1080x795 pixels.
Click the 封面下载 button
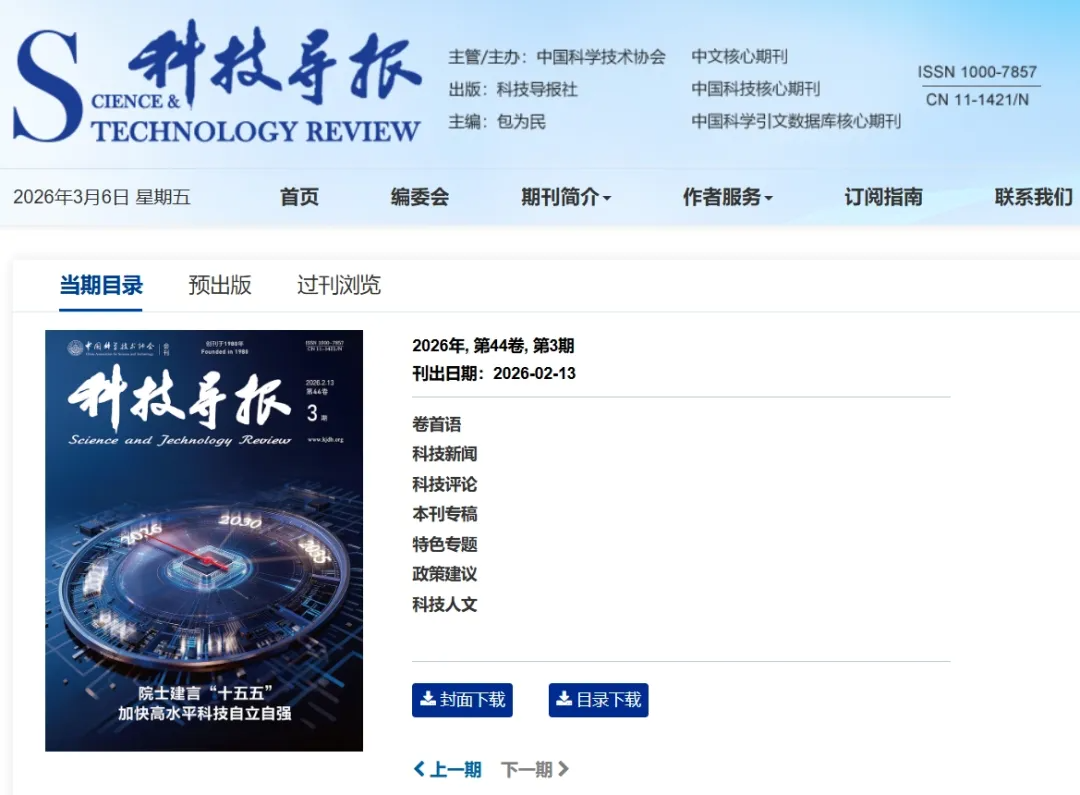pyautogui.click(x=462, y=700)
